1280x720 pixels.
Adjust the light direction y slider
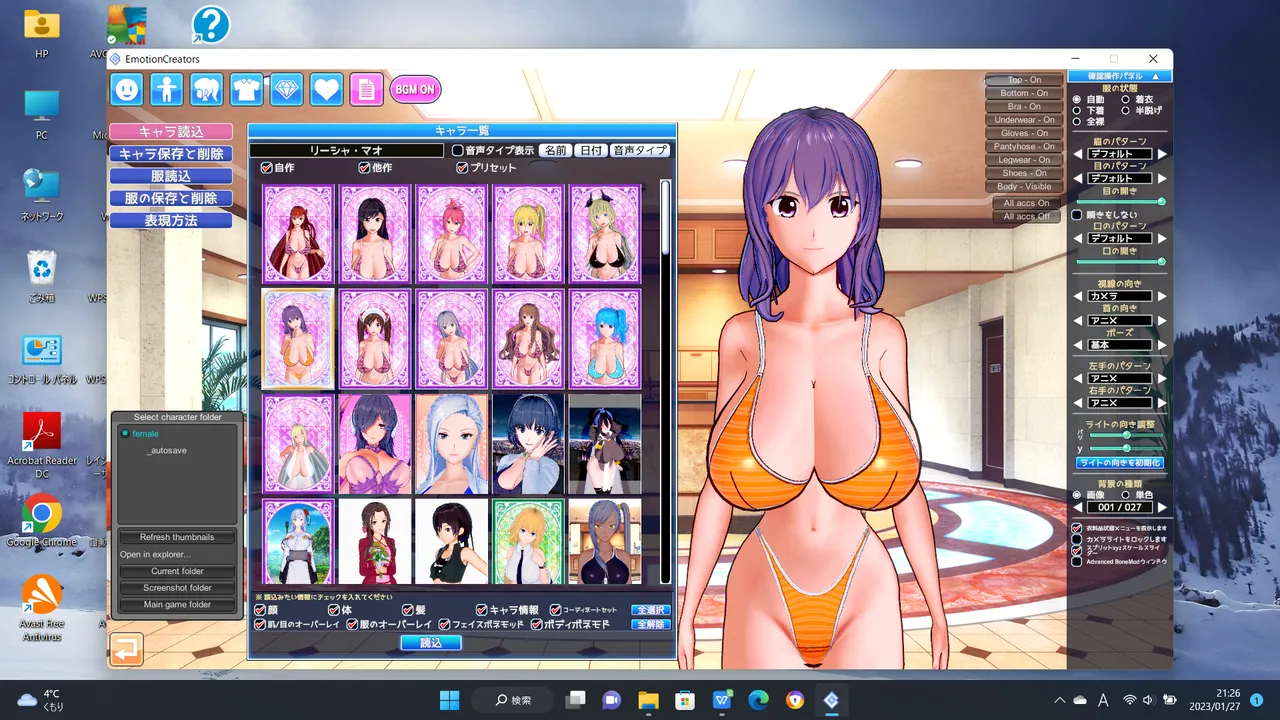(x=1126, y=448)
